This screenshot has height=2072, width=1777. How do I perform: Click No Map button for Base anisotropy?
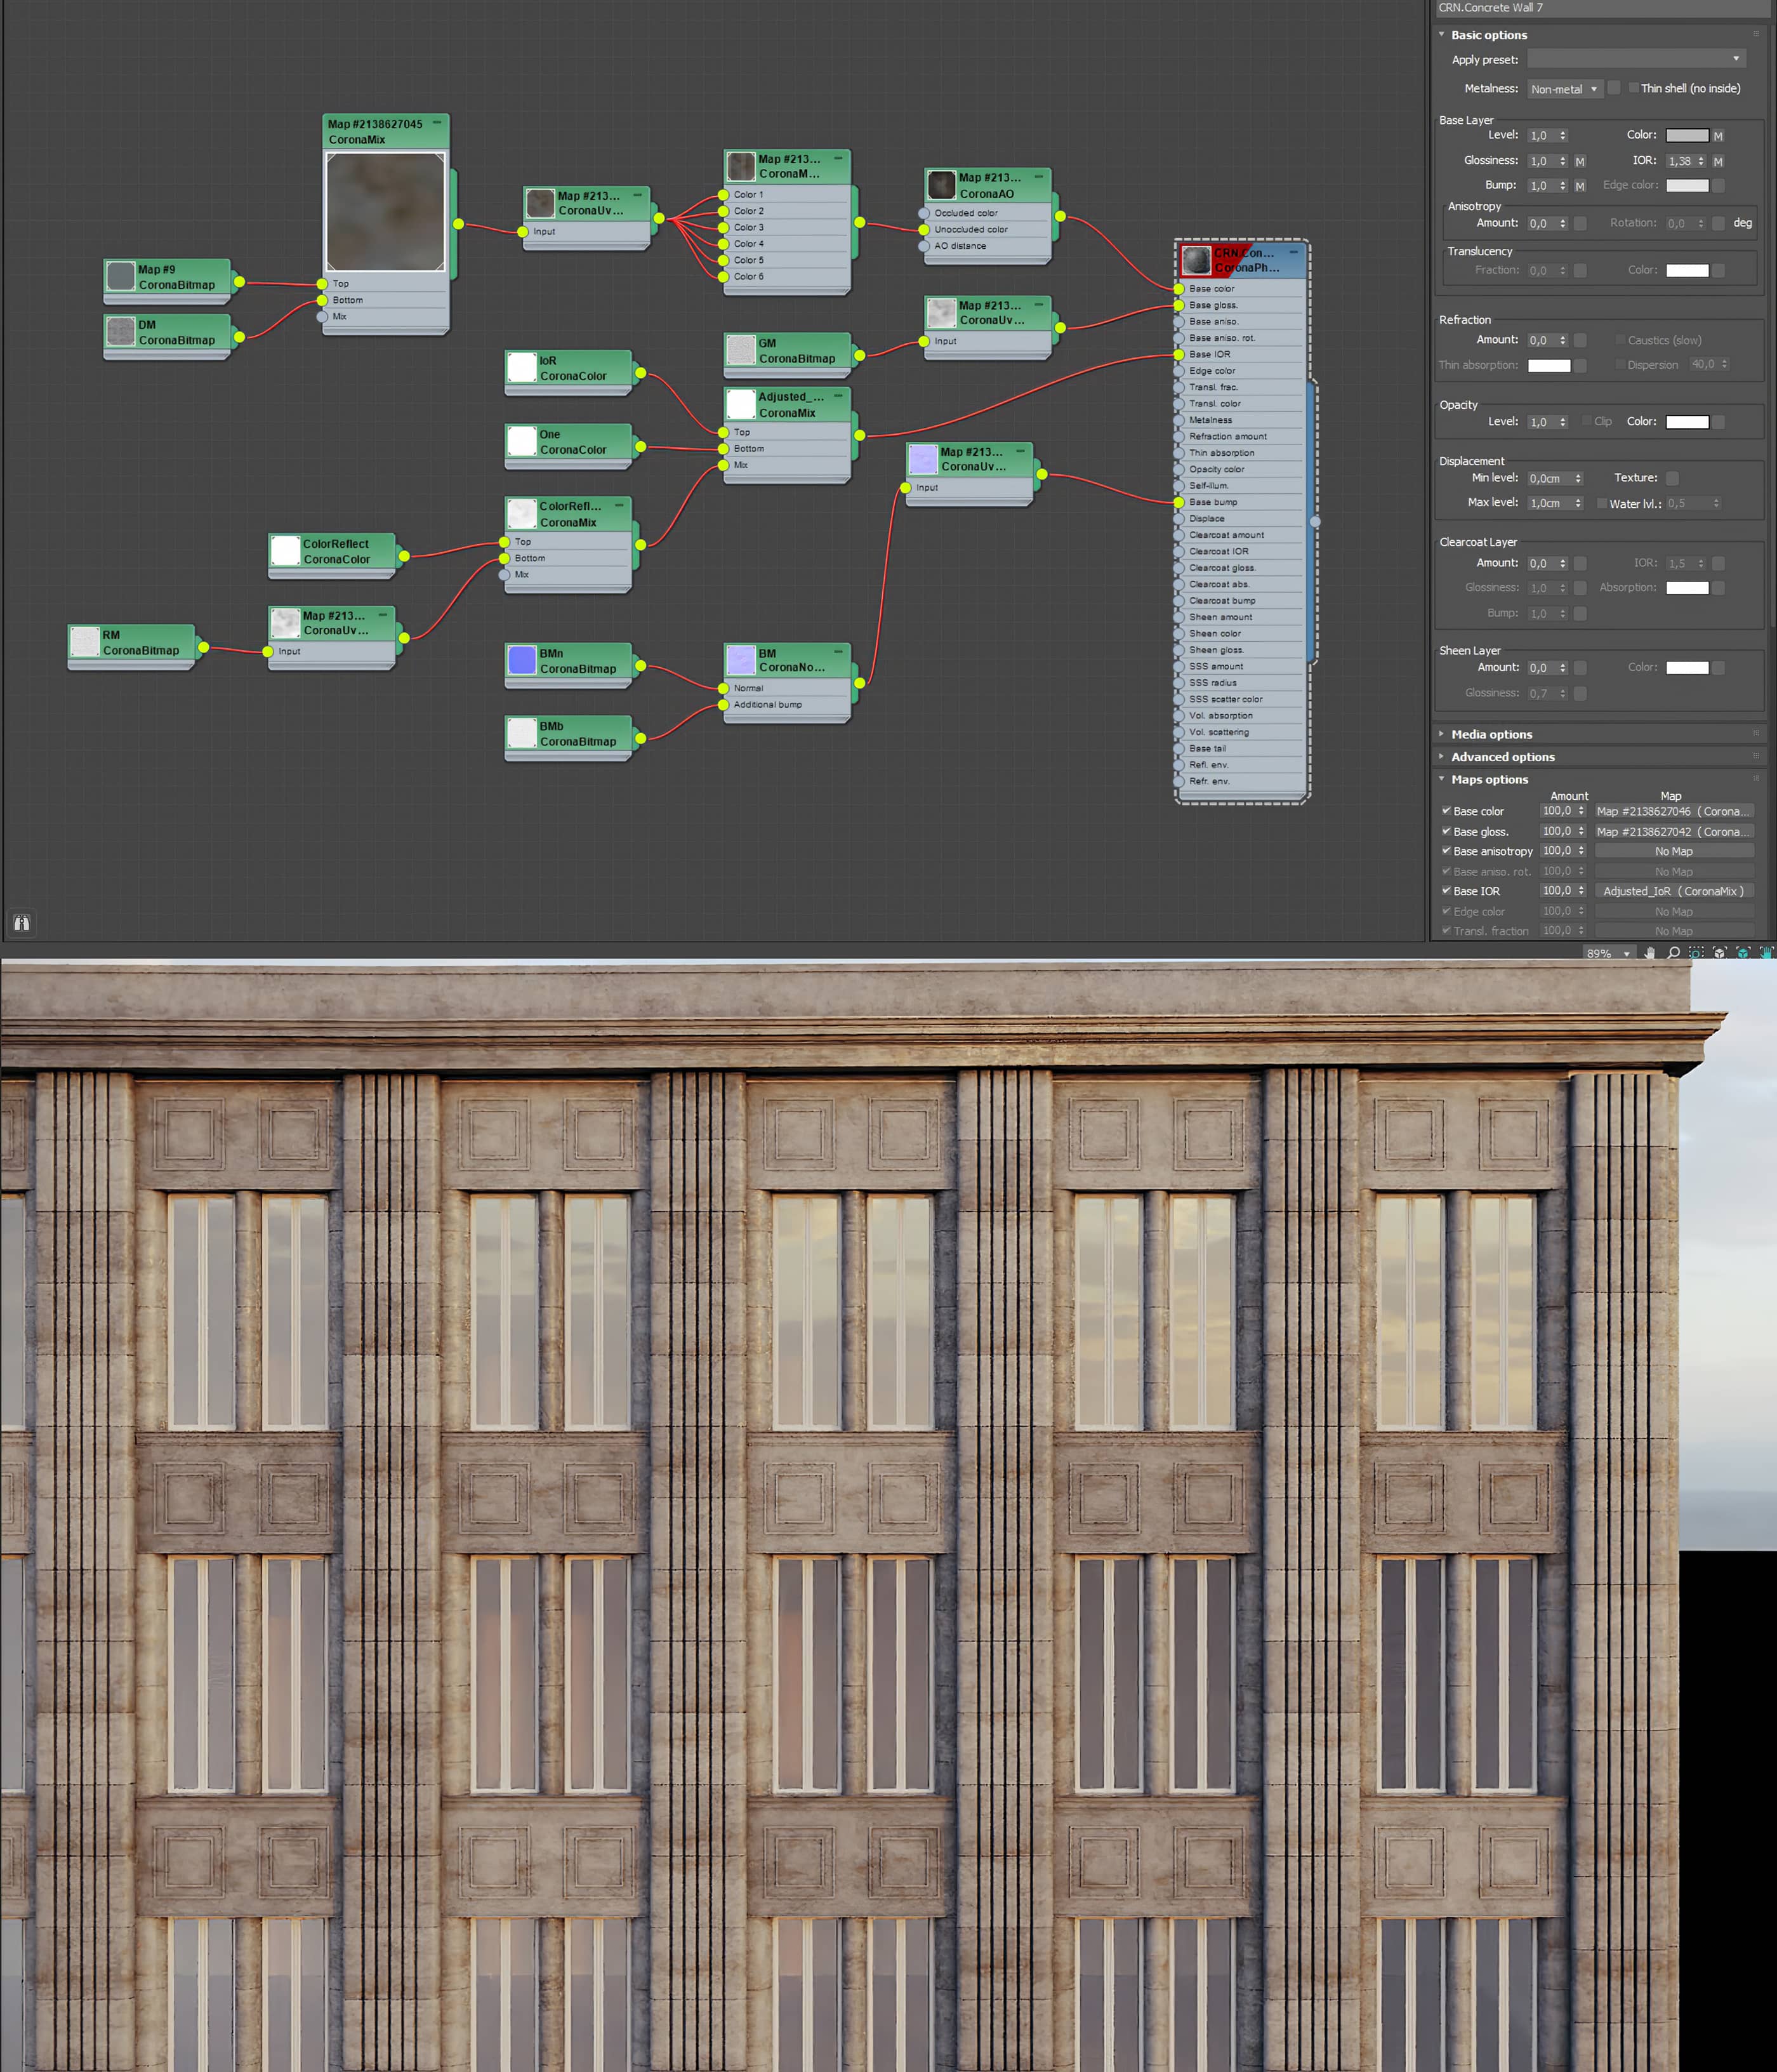[x=1673, y=851]
